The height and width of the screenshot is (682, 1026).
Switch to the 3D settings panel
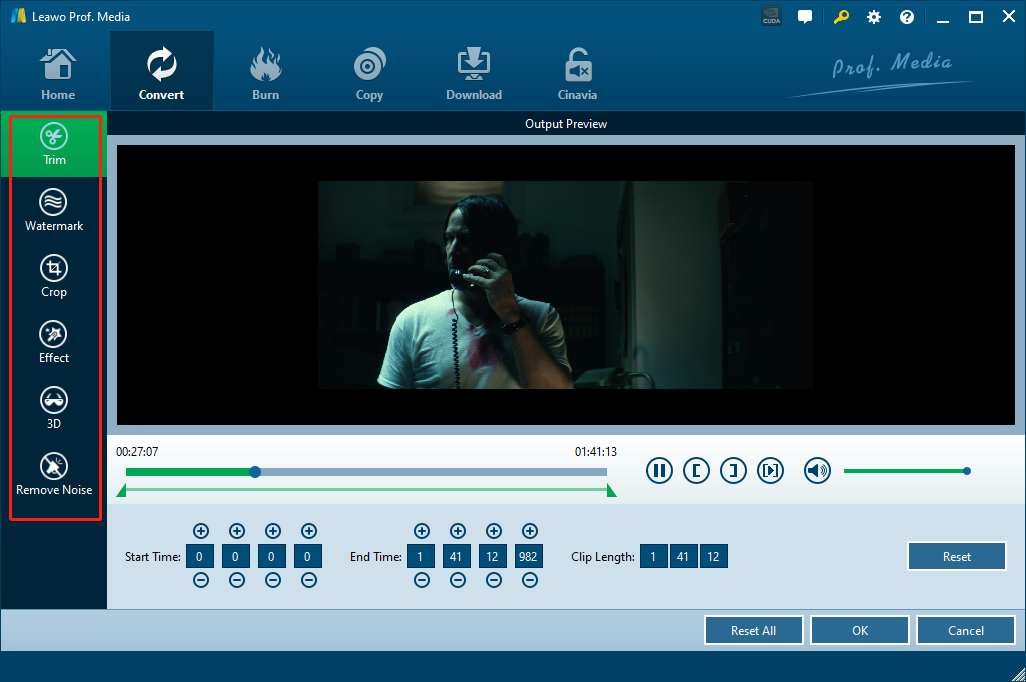tap(54, 409)
